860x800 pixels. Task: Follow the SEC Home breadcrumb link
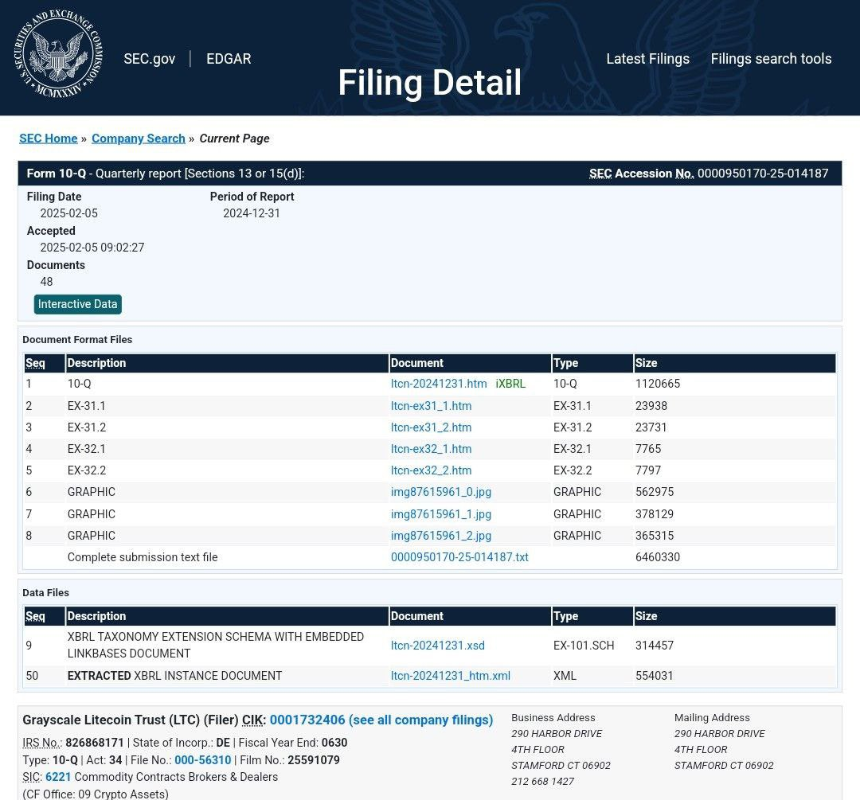click(48, 138)
